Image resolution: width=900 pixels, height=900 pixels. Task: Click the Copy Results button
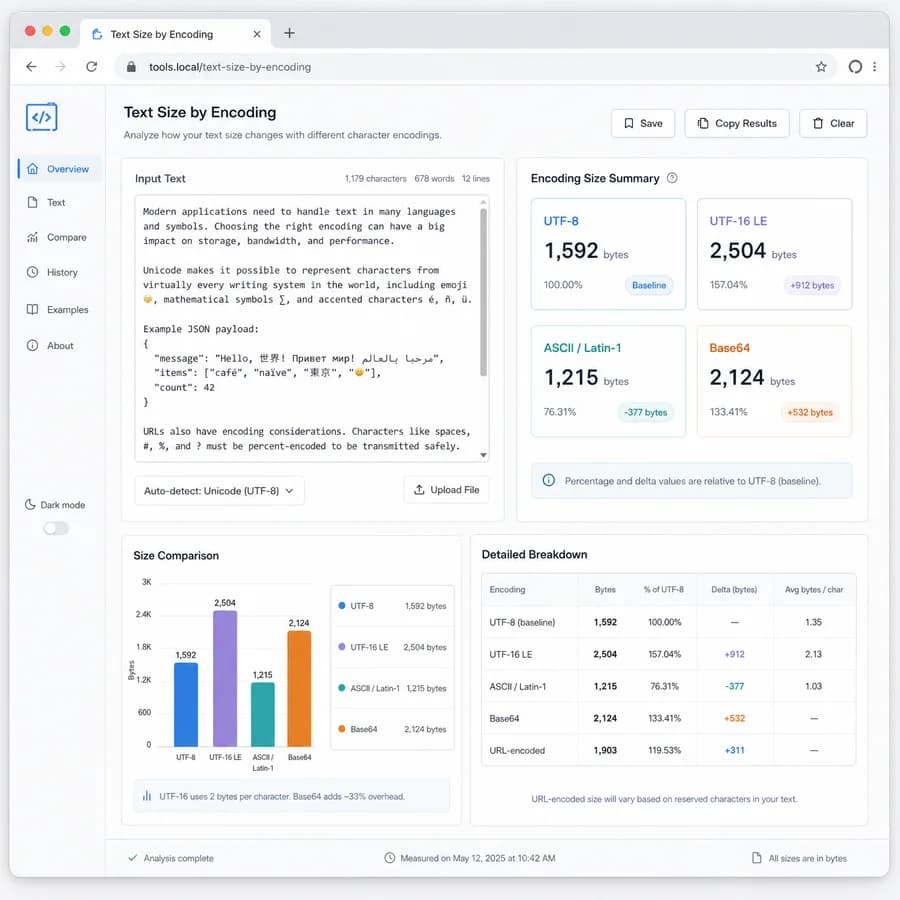tap(737, 123)
